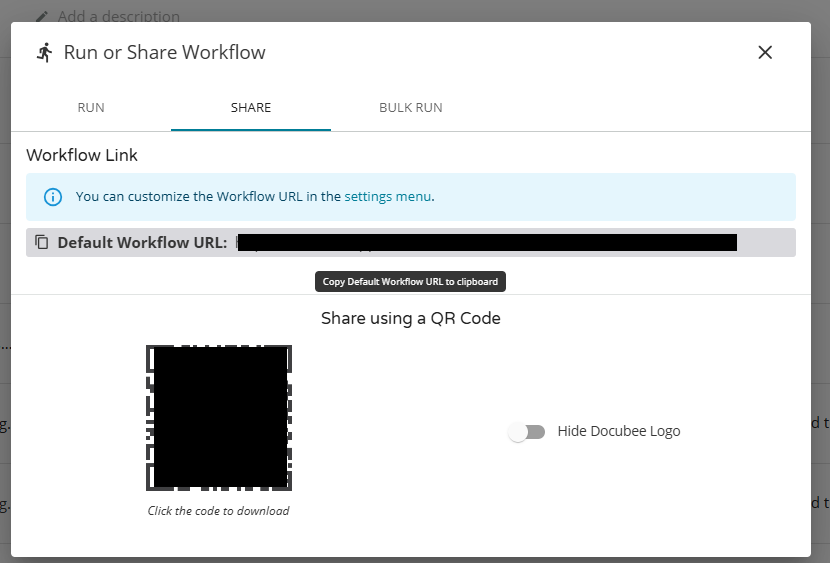This screenshot has width=830, height=563.
Task: Close the Run or Share Workflow dialog
Action: click(765, 52)
